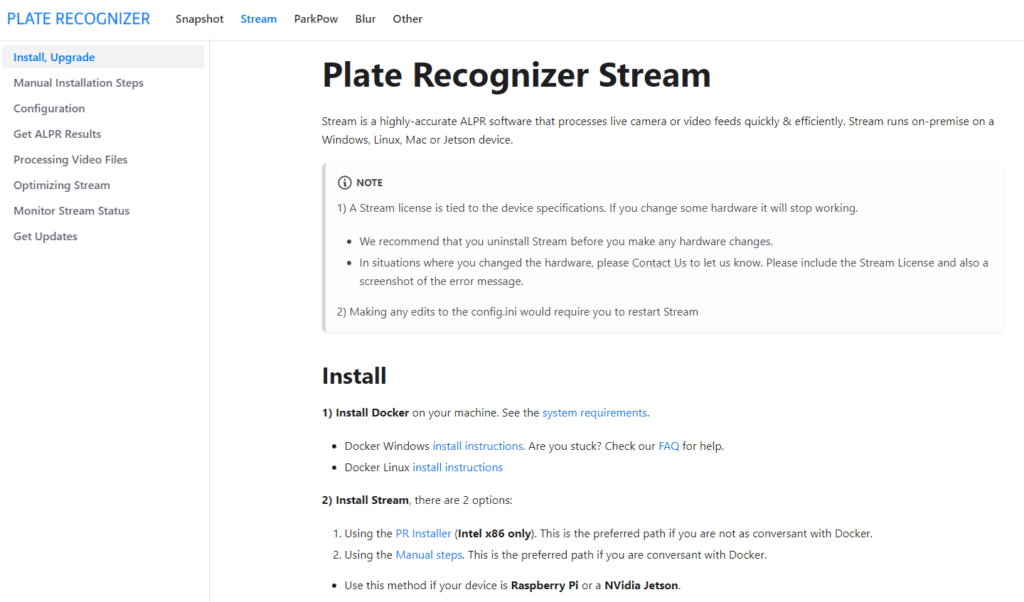Click the PLATE RECOGNIZER logo
Viewport: 1024px width, 602px height.
click(78, 19)
